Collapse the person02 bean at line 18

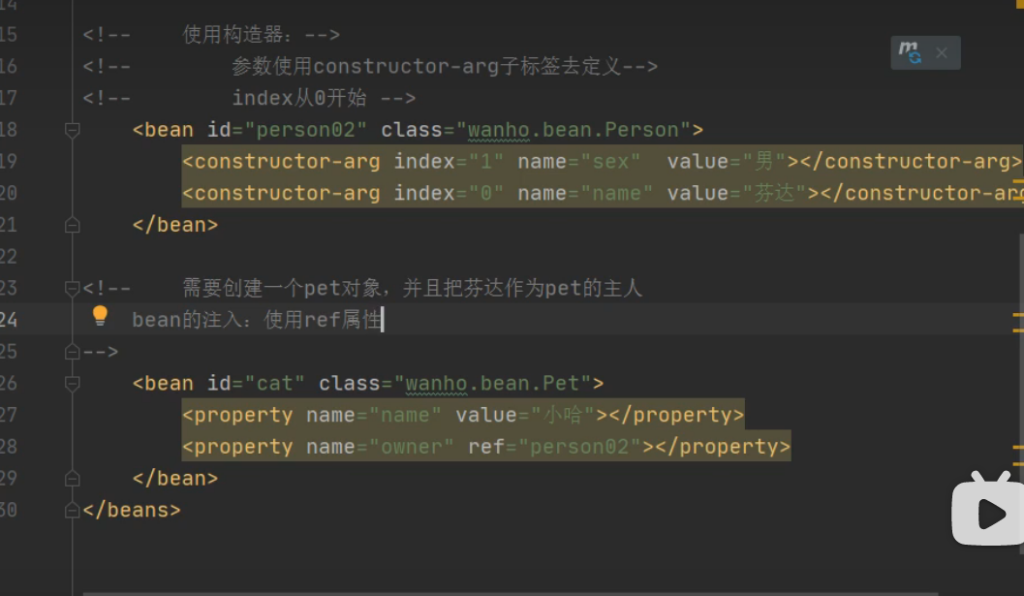point(72,130)
